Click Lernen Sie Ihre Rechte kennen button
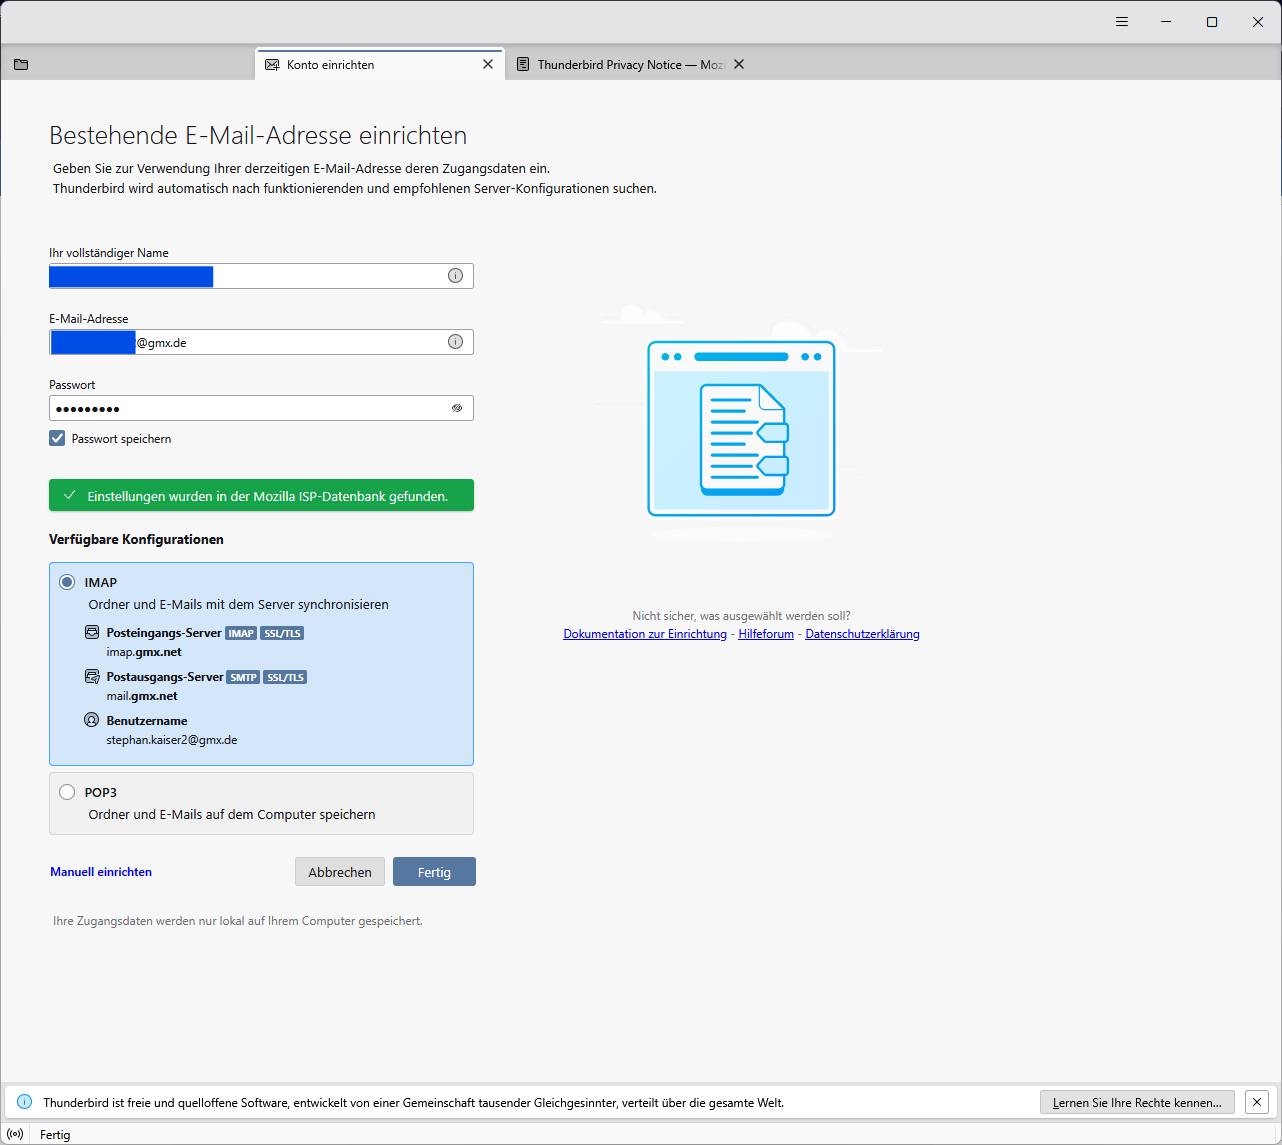 point(1137,1102)
